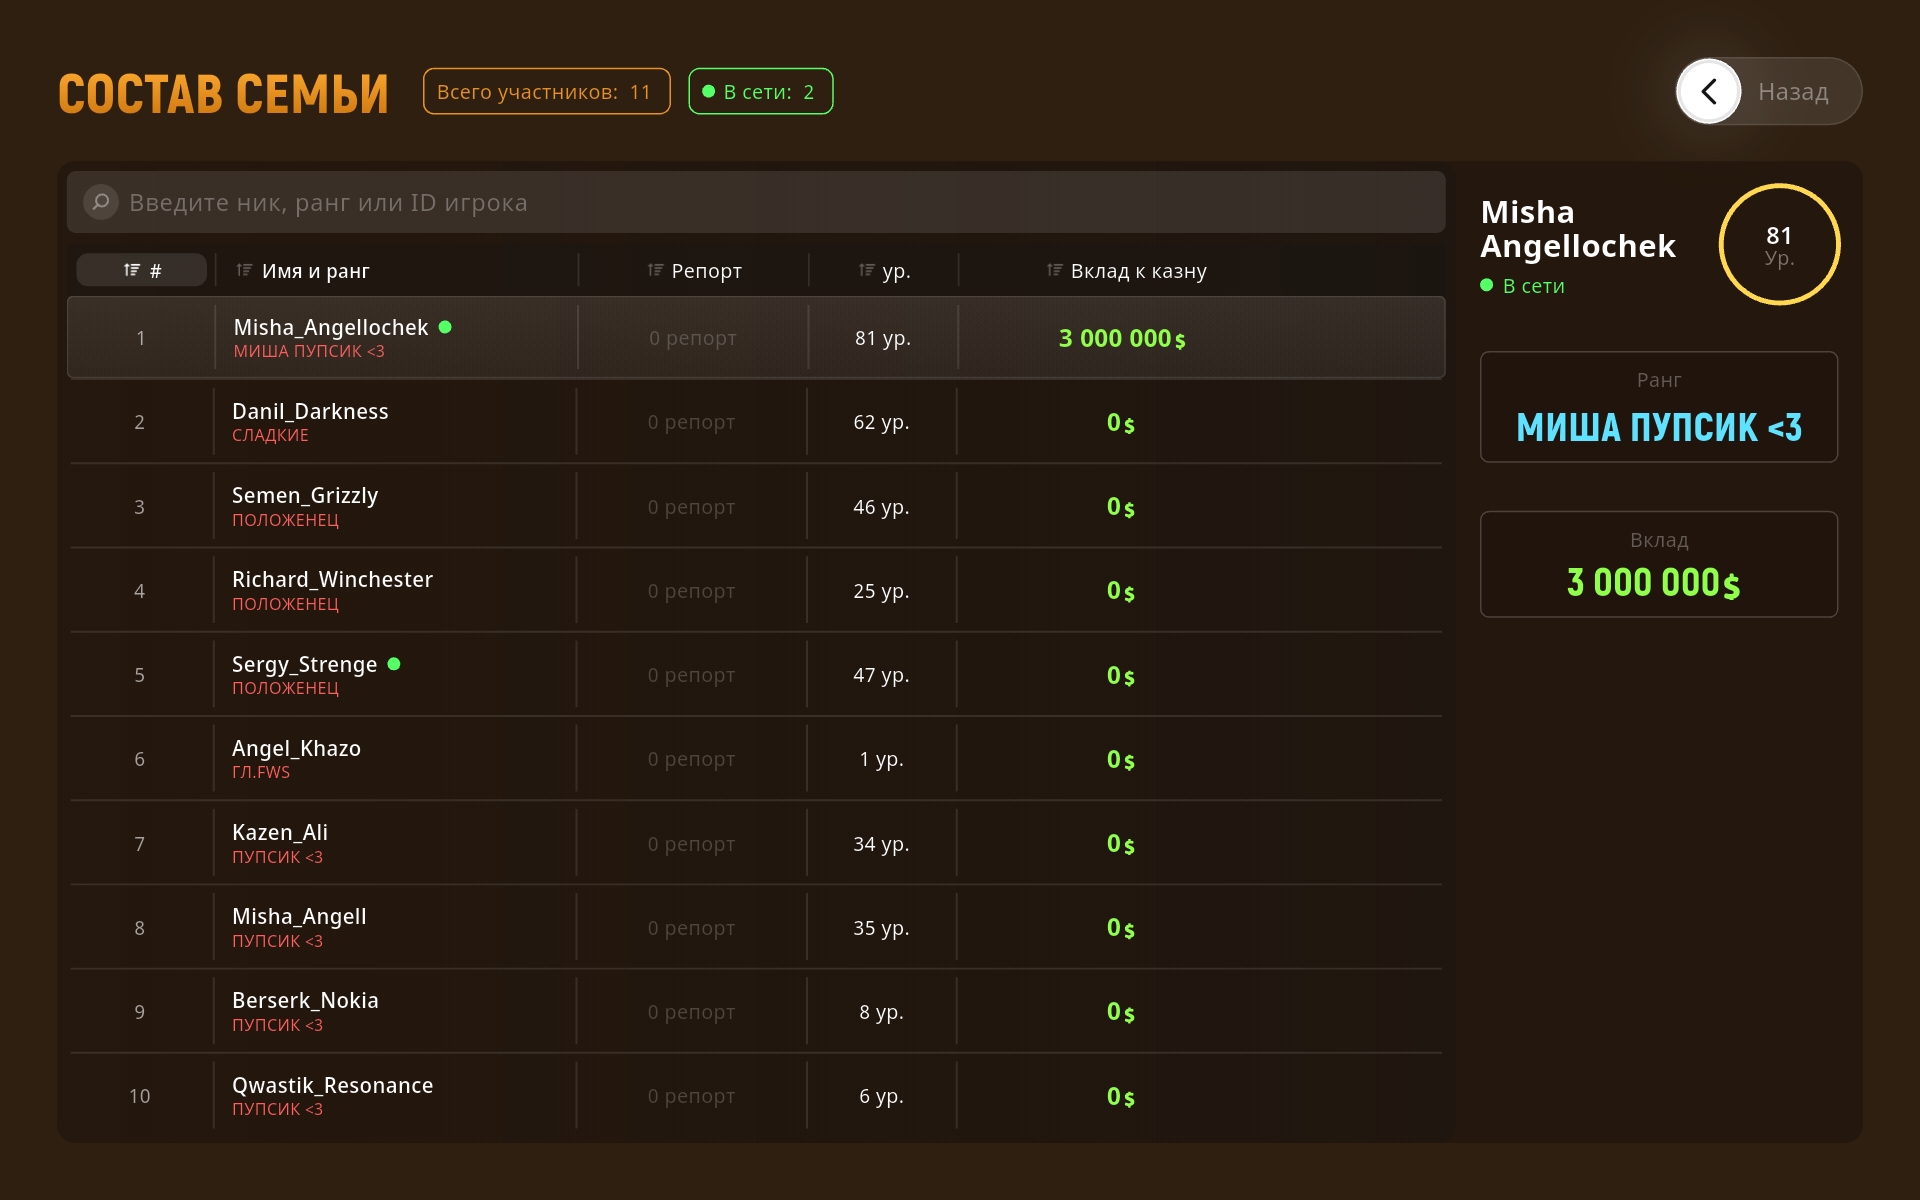Click the В сети: 2 online badge

(x=760, y=92)
